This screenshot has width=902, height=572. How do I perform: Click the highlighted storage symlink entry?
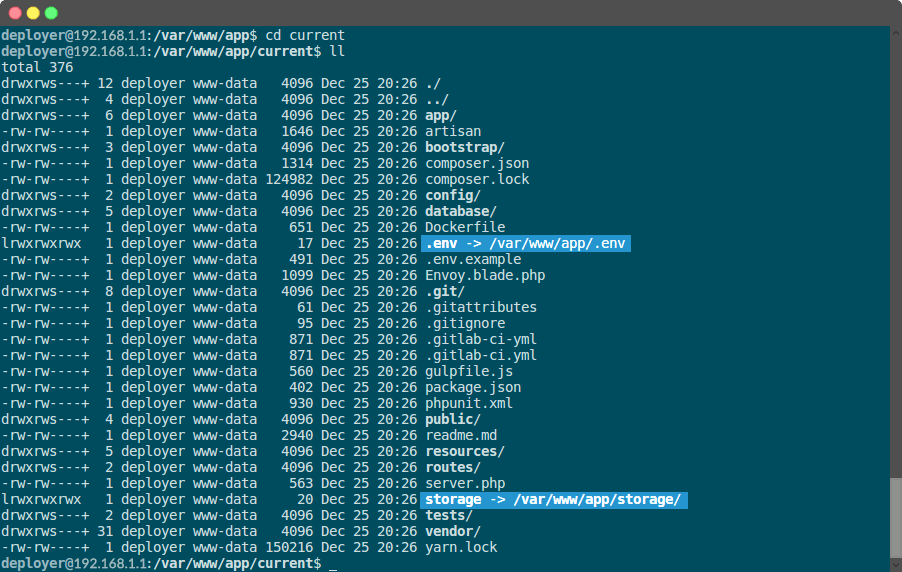(554, 499)
